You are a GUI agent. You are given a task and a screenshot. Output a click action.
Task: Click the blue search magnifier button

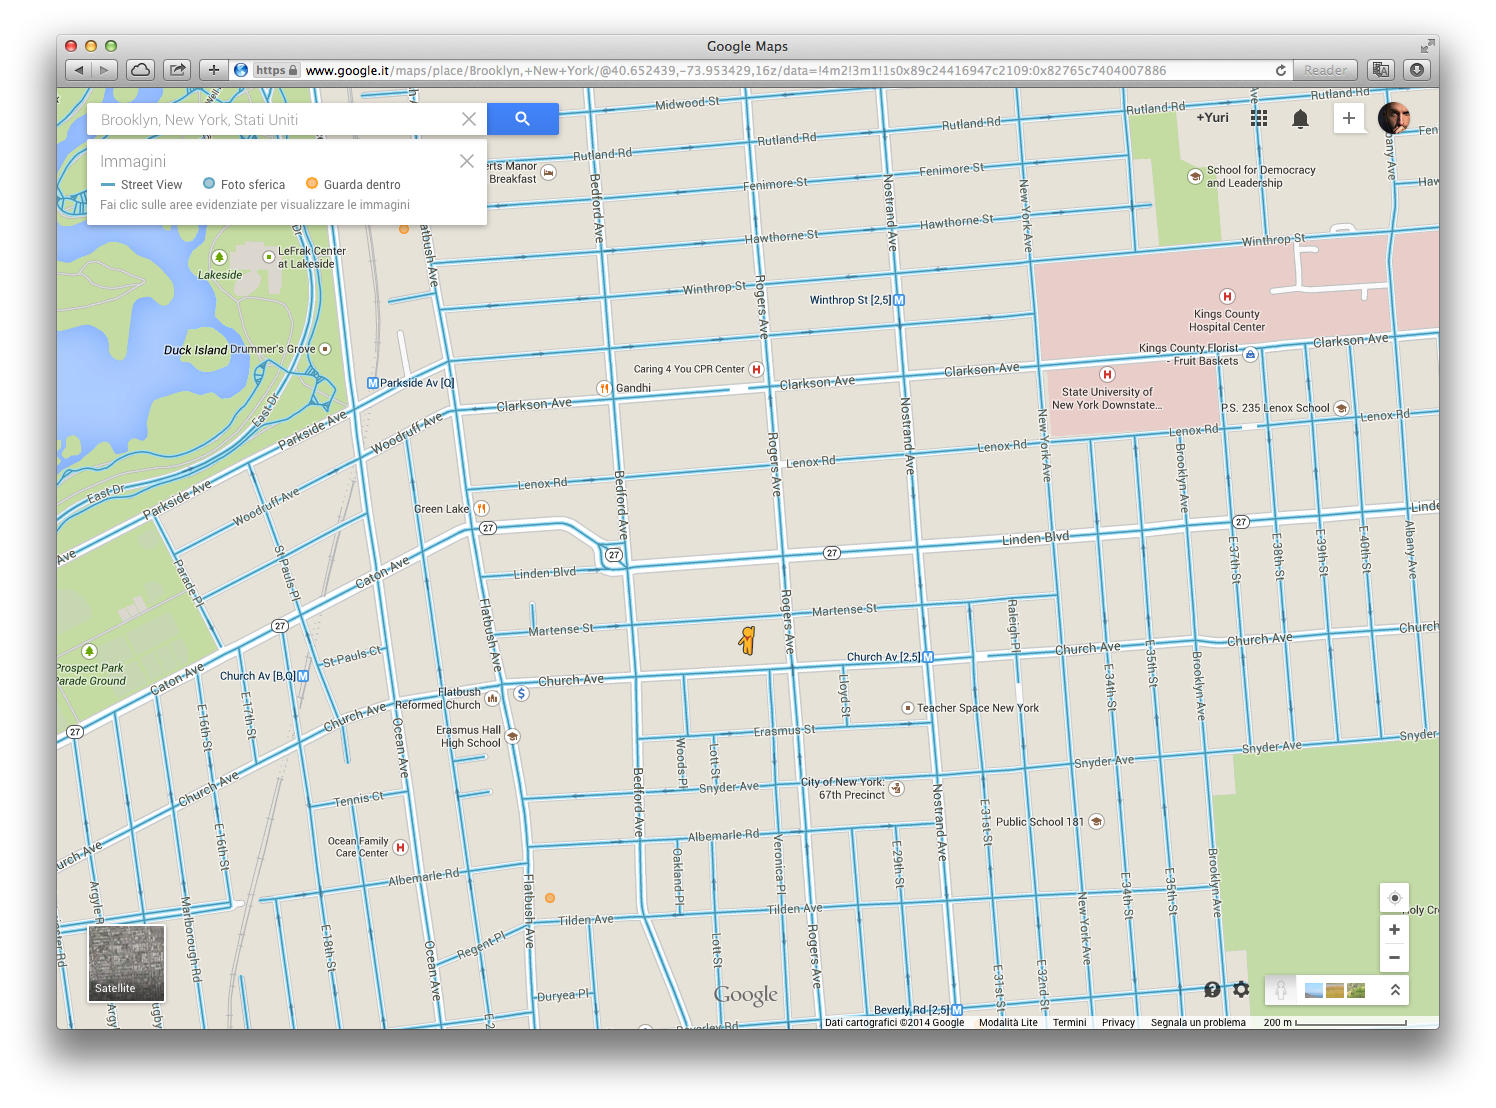tap(522, 119)
